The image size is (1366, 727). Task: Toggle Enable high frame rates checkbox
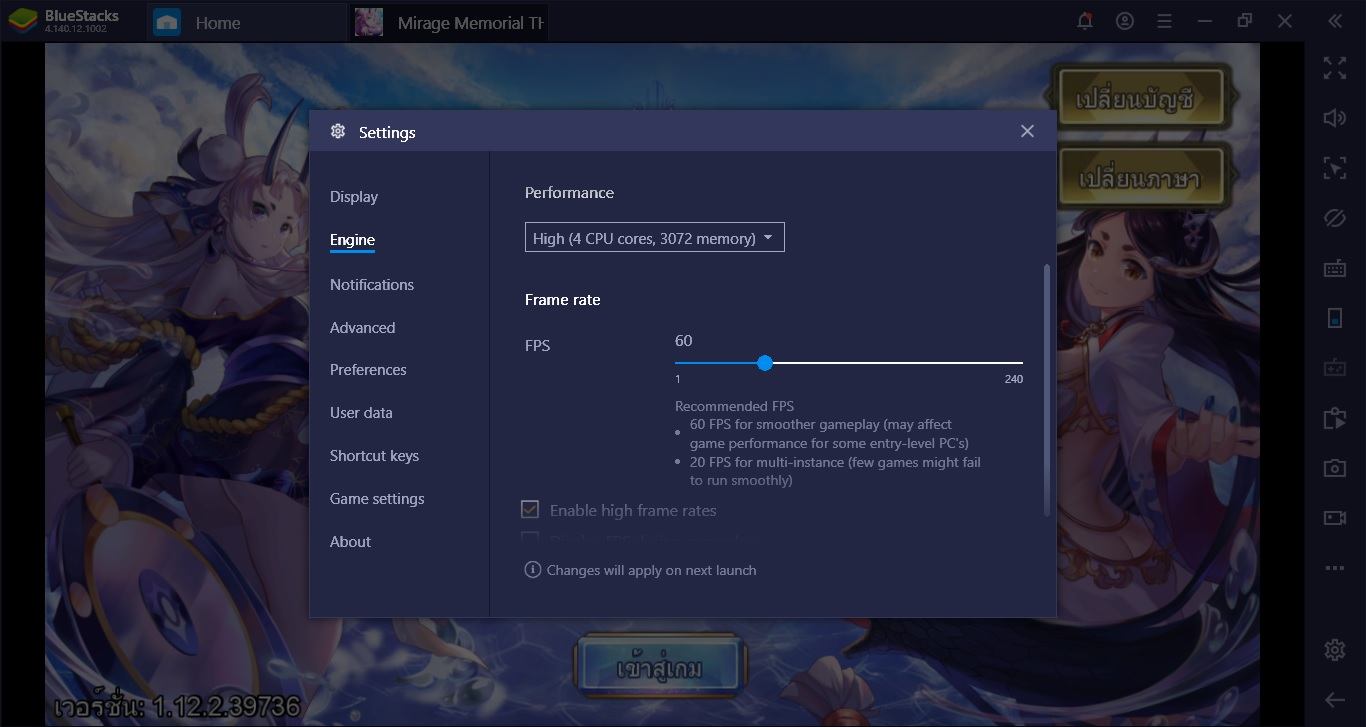[x=530, y=510]
